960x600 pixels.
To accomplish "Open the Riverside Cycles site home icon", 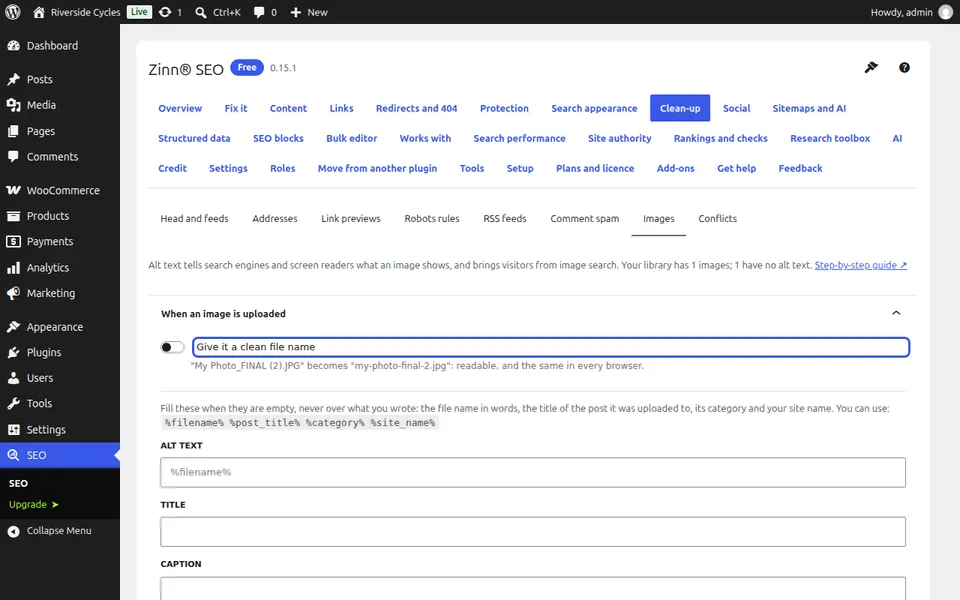I will click(x=39, y=12).
